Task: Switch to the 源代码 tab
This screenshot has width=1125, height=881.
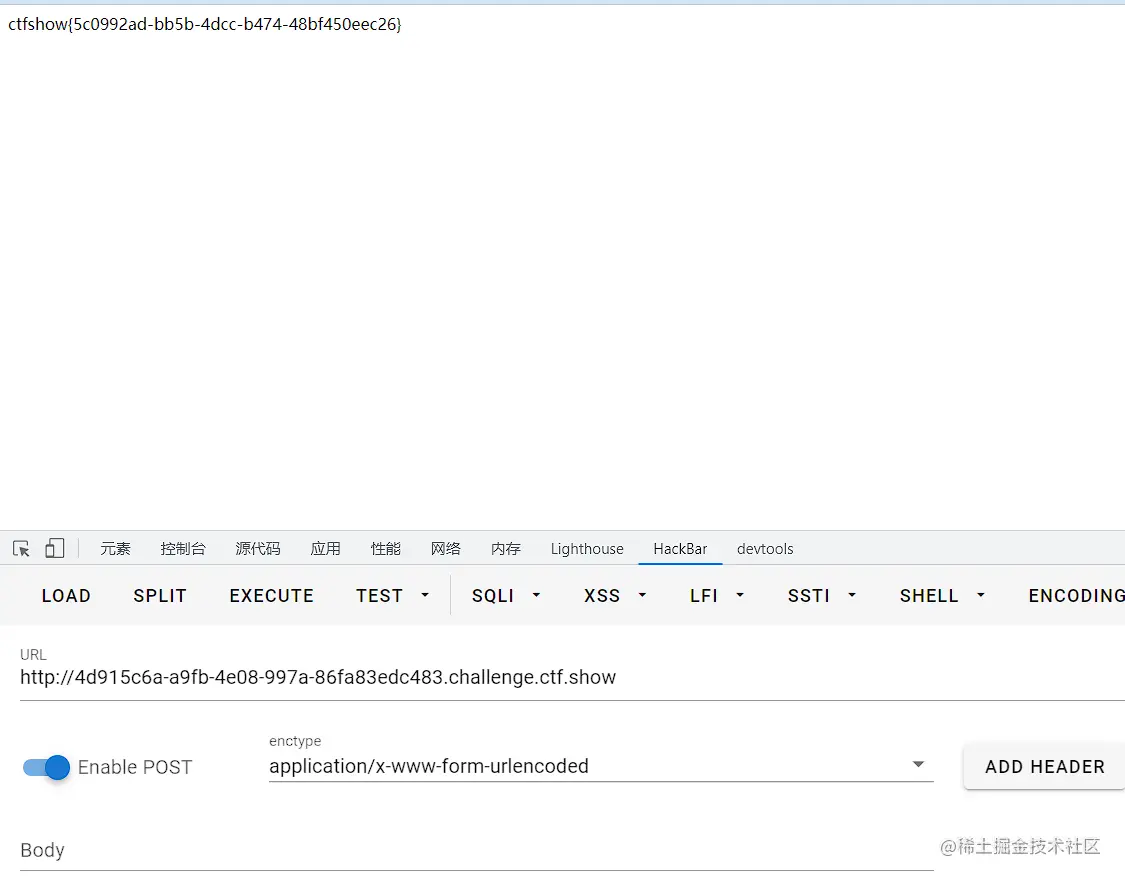Action: pos(258,549)
